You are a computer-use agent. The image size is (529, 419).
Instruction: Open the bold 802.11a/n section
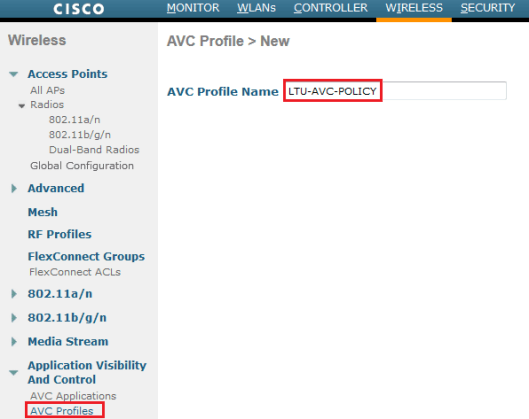click(60, 294)
